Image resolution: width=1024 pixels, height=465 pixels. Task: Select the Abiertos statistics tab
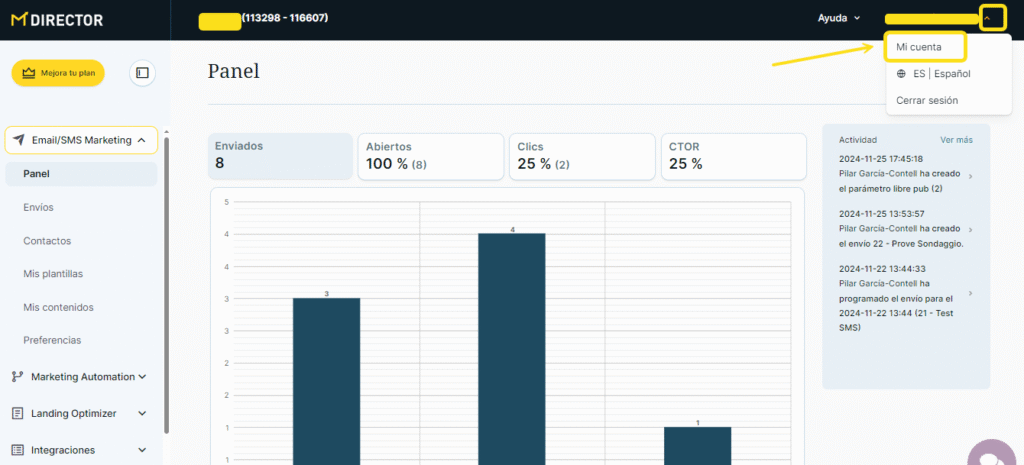pos(430,156)
